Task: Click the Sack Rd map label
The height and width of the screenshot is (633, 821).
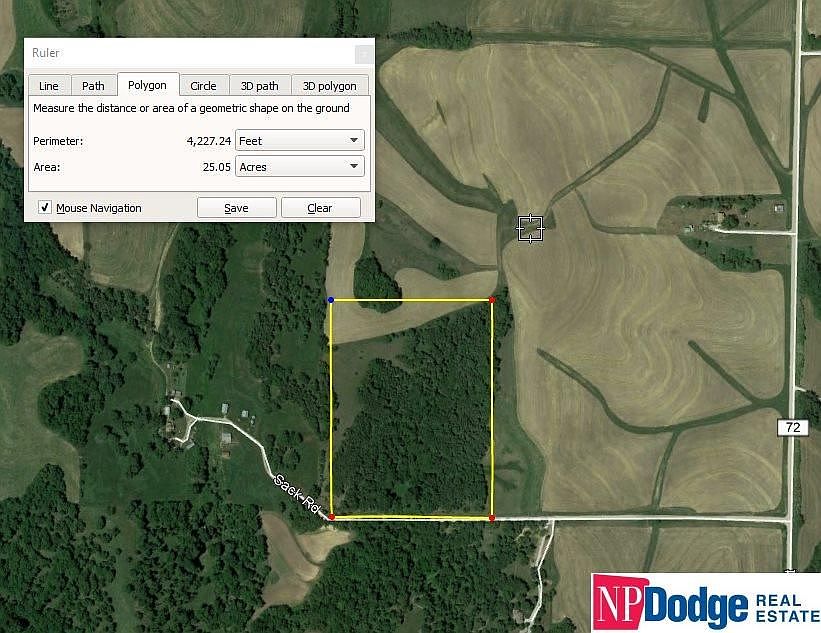Action: coord(297,493)
